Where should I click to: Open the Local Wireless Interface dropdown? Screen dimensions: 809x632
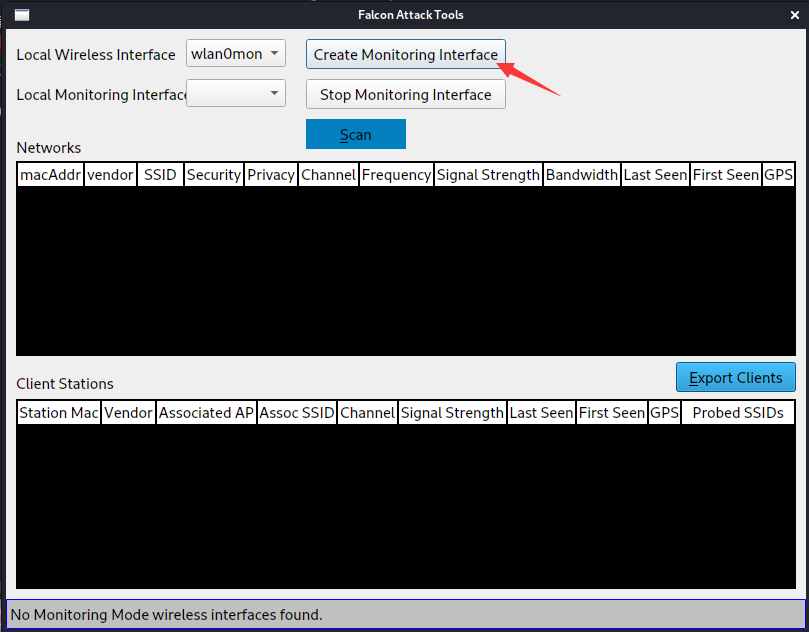[x=236, y=54]
